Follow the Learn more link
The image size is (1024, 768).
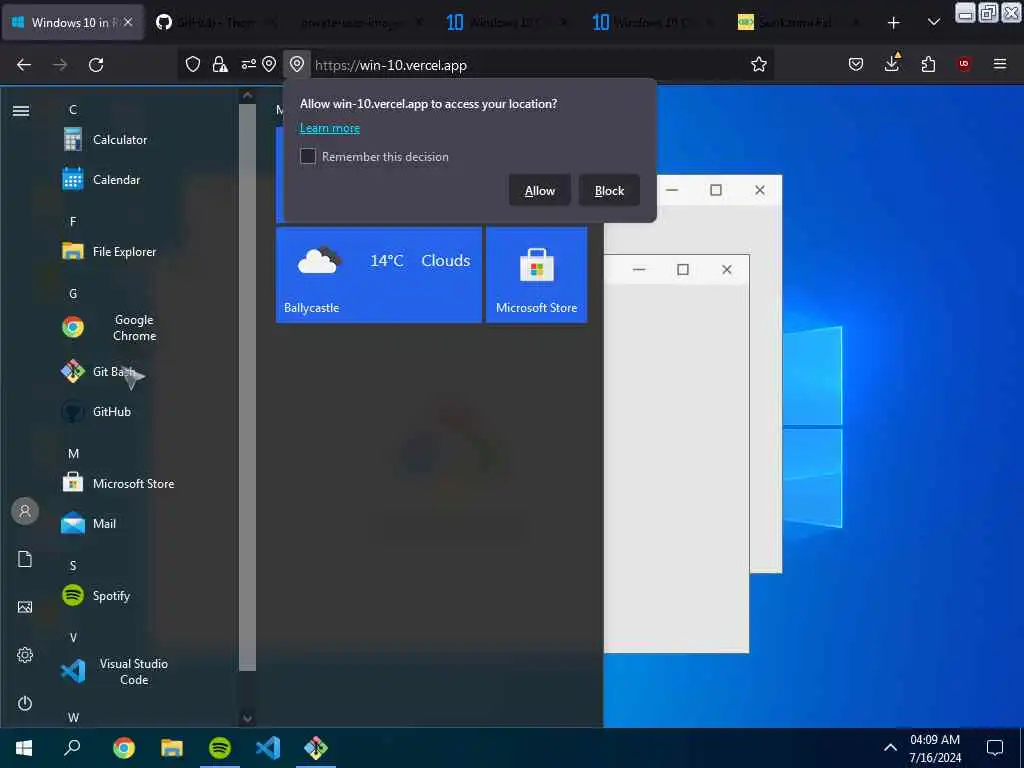[330, 128]
